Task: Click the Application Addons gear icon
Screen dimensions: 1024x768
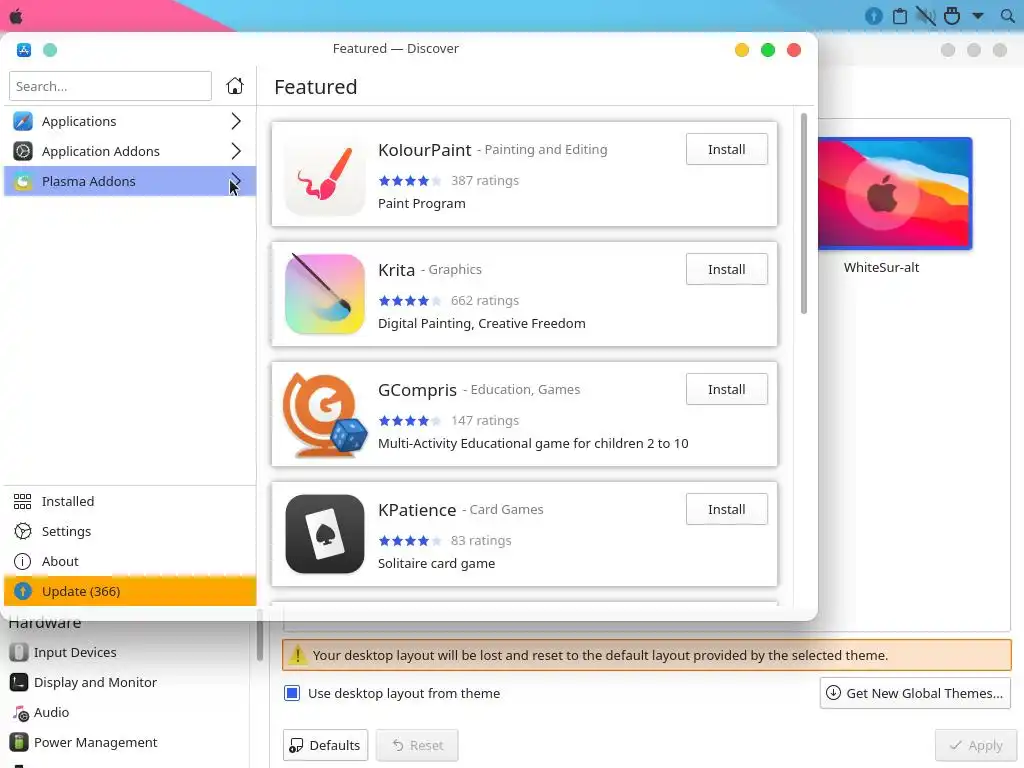Action: click(x=23, y=151)
